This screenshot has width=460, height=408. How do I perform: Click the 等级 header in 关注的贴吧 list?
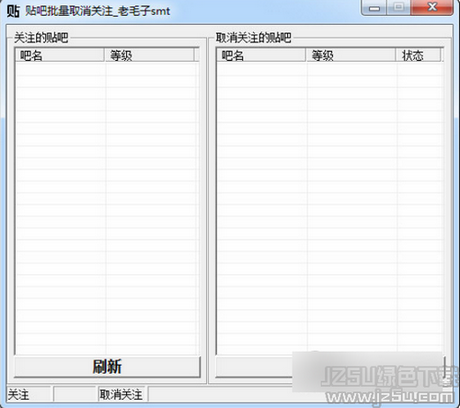(149, 55)
